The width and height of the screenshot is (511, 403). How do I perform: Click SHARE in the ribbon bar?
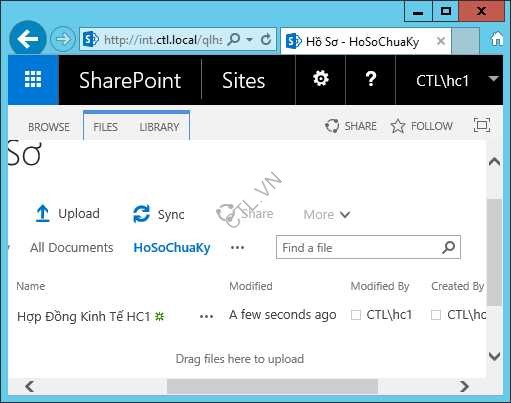click(x=351, y=126)
